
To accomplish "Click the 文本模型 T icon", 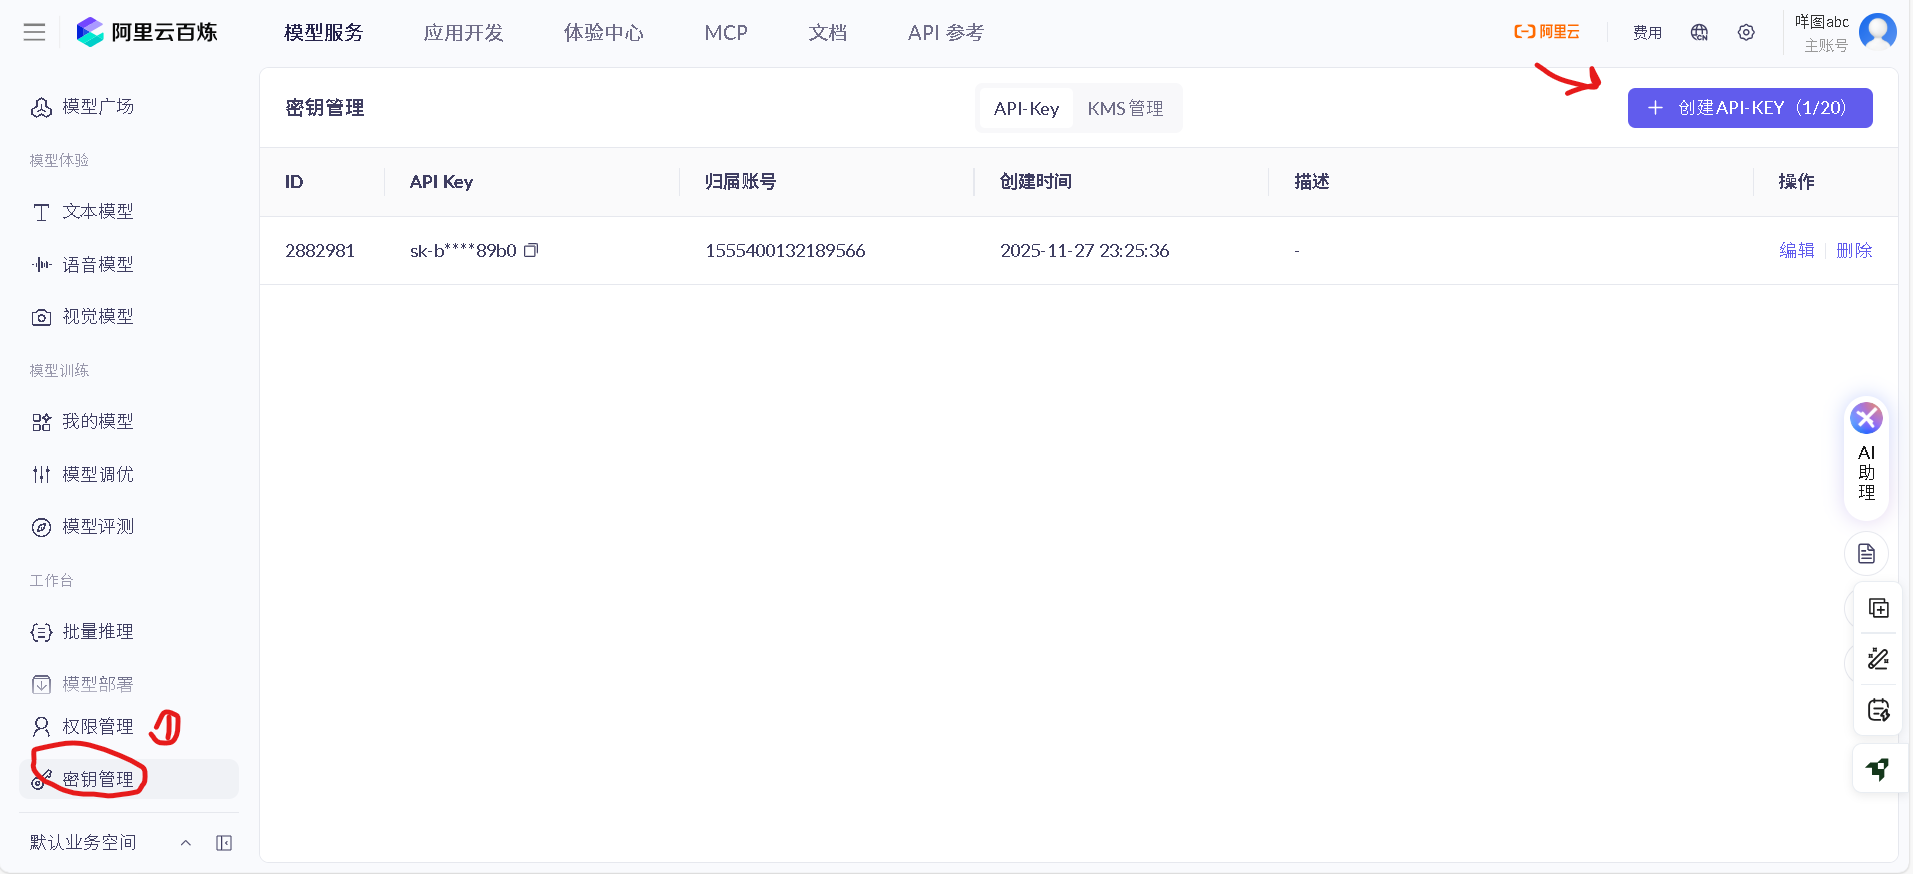I will coord(41,212).
